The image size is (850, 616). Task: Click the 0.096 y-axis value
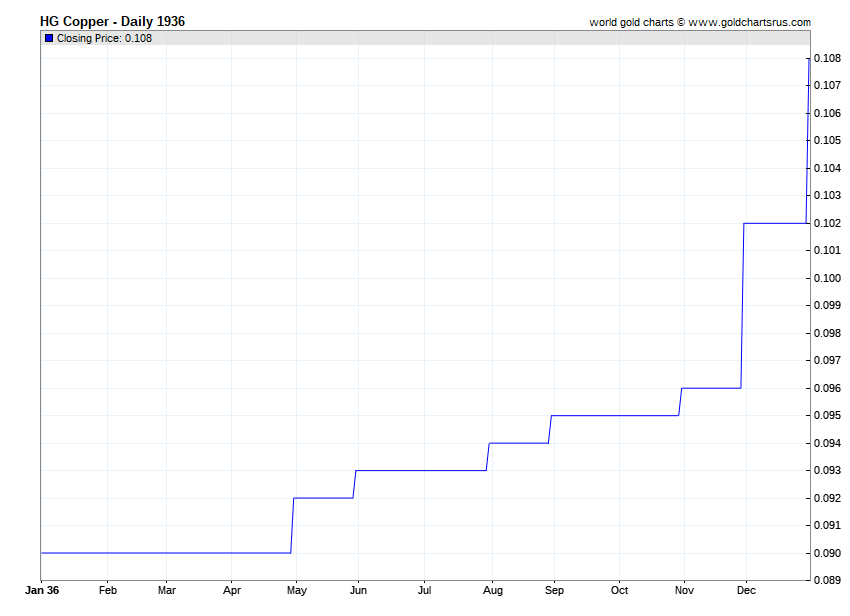click(827, 388)
